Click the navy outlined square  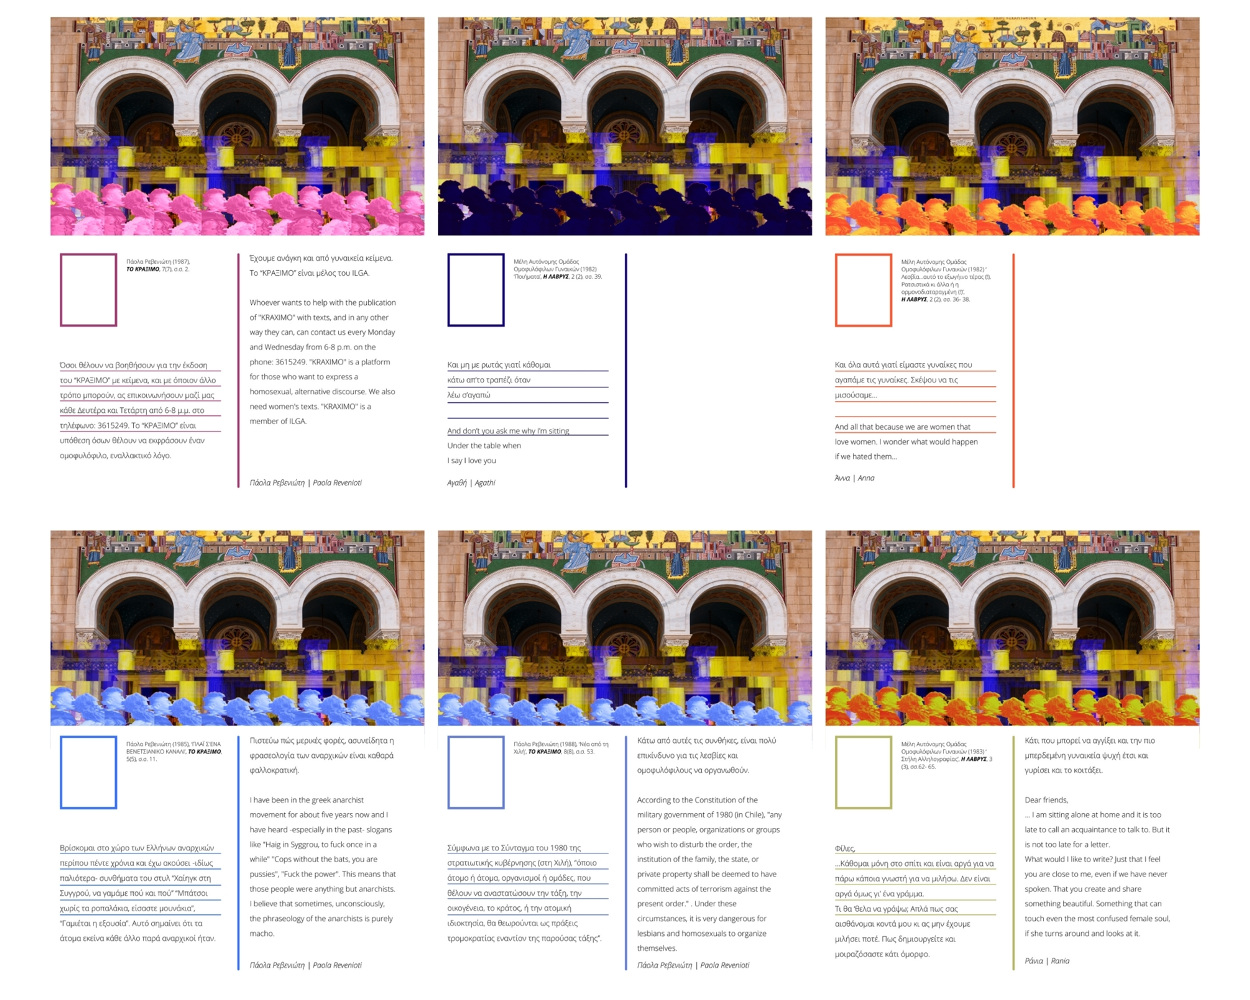point(476,290)
